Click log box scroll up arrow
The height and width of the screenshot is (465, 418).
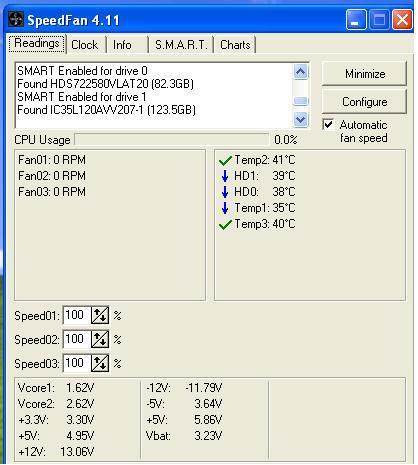pos(301,72)
